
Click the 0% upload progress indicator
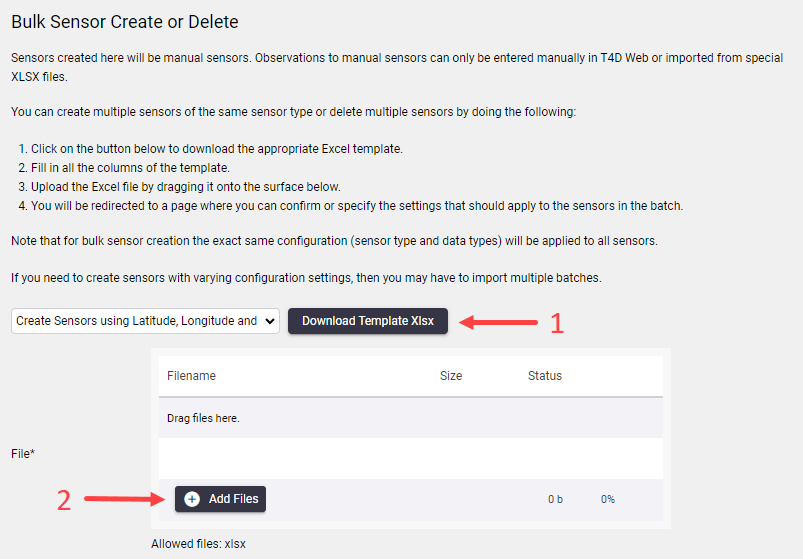(x=608, y=499)
